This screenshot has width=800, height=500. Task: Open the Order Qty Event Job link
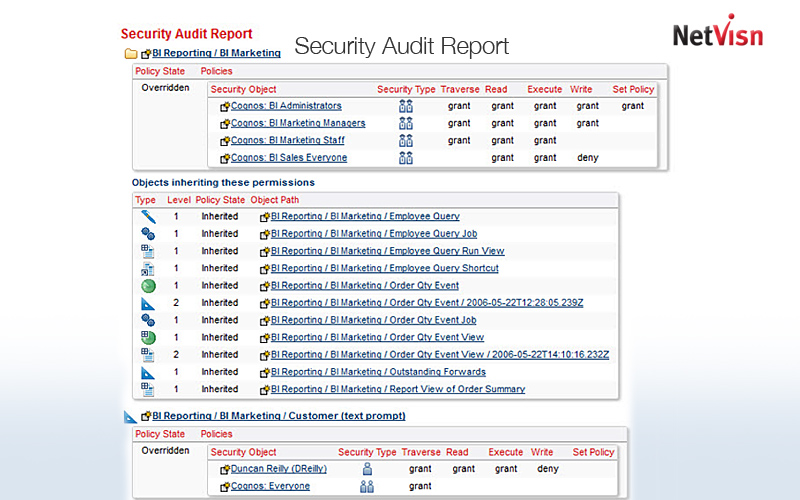(373, 320)
